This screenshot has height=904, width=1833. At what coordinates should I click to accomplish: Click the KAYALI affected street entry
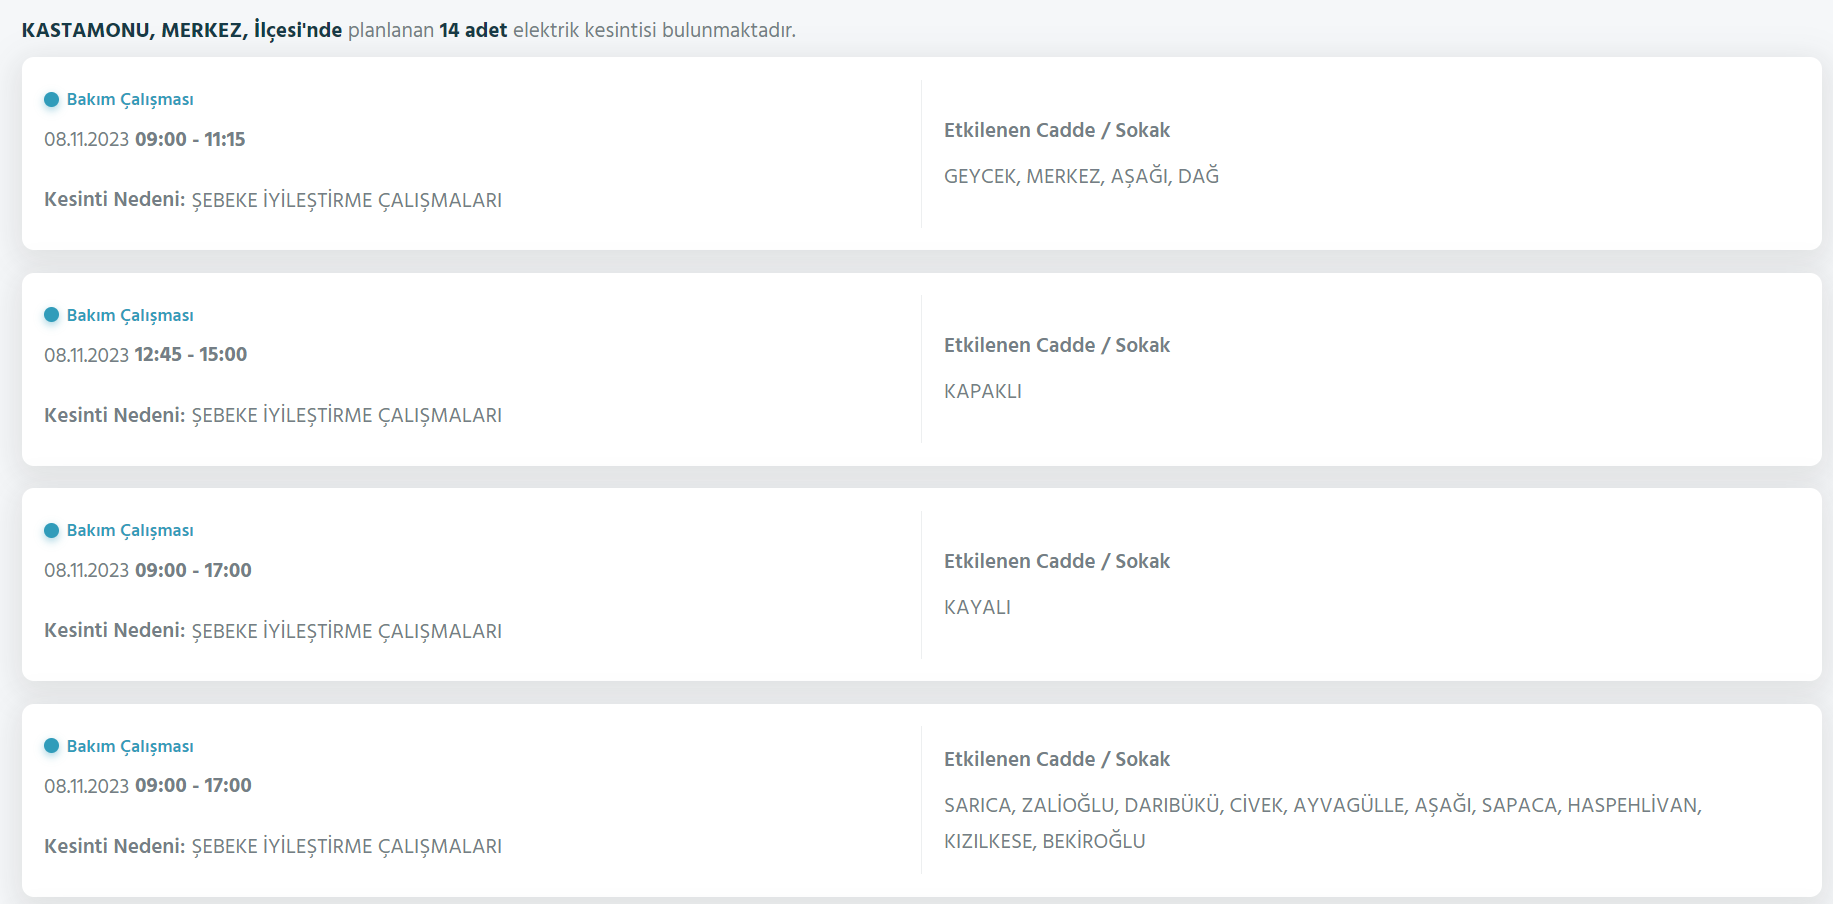pyautogui.click(x=977, y=607)
